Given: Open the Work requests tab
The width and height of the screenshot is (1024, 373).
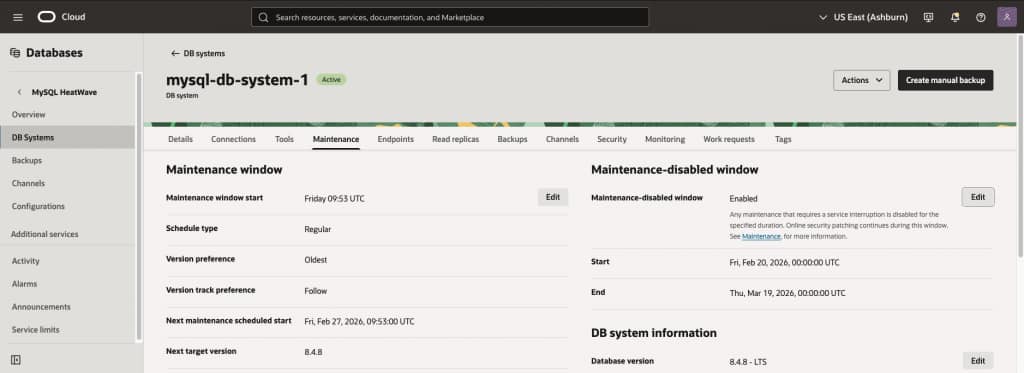Looking at the screenshot, I should coord(729,139).
